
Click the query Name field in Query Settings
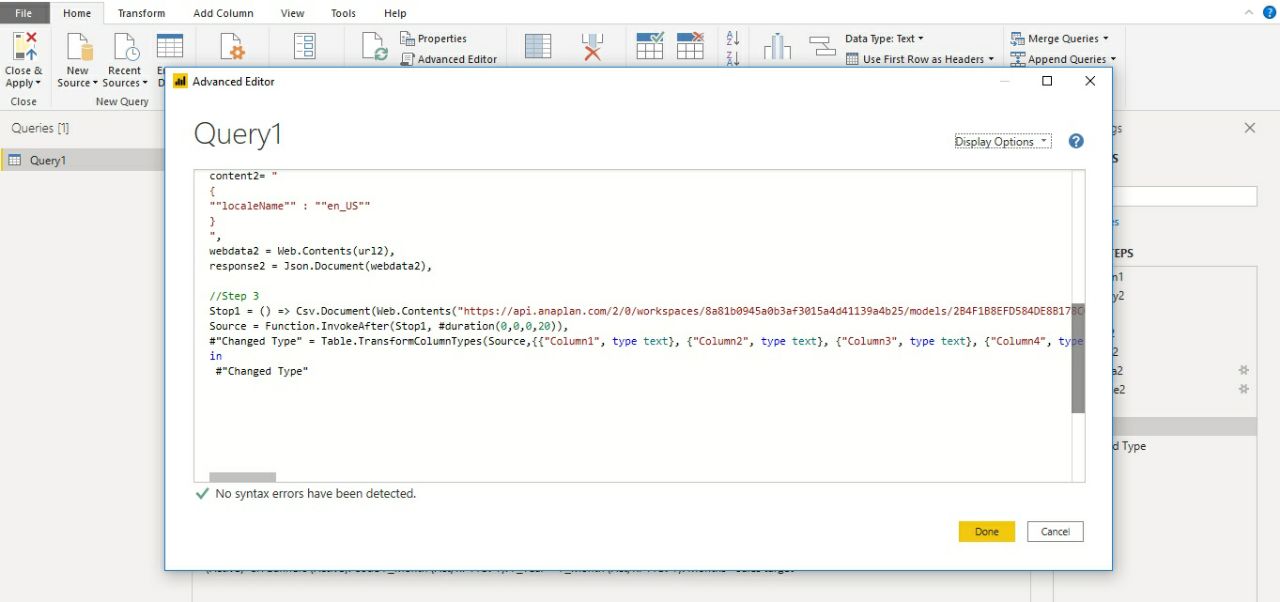[x=1184, y=196]
